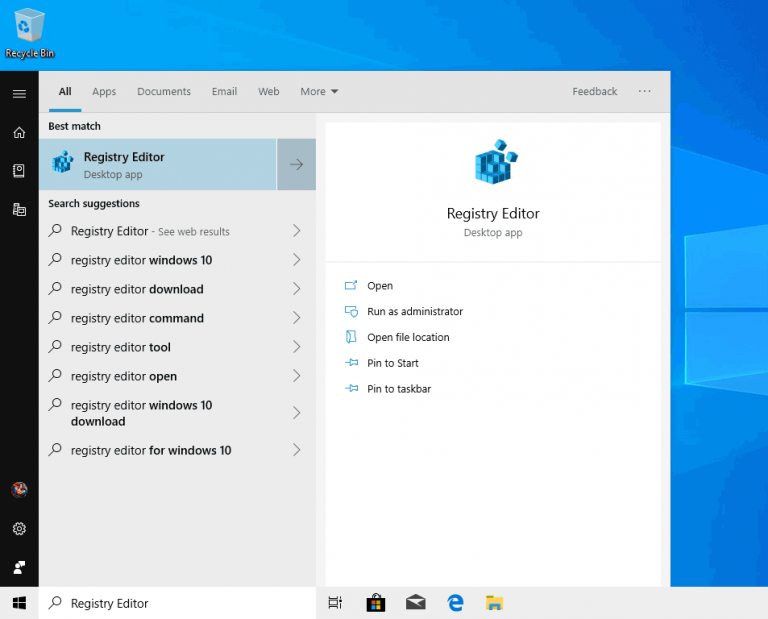Click the Task View taskbar icon
The image size is (768, 619).
tap(335, 603)
